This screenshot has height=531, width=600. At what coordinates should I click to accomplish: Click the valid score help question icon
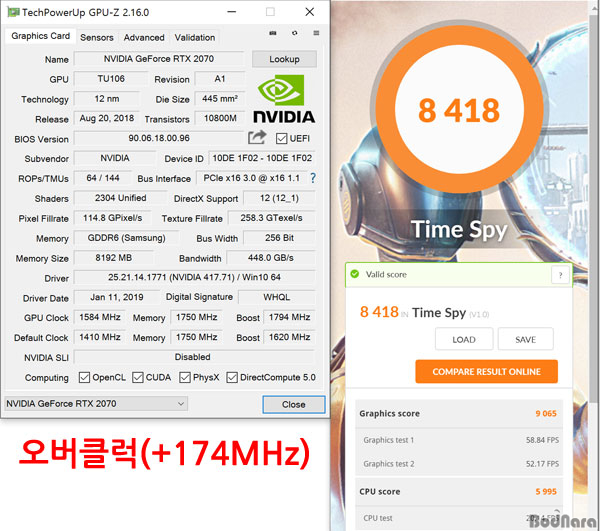tap(560, 275)
